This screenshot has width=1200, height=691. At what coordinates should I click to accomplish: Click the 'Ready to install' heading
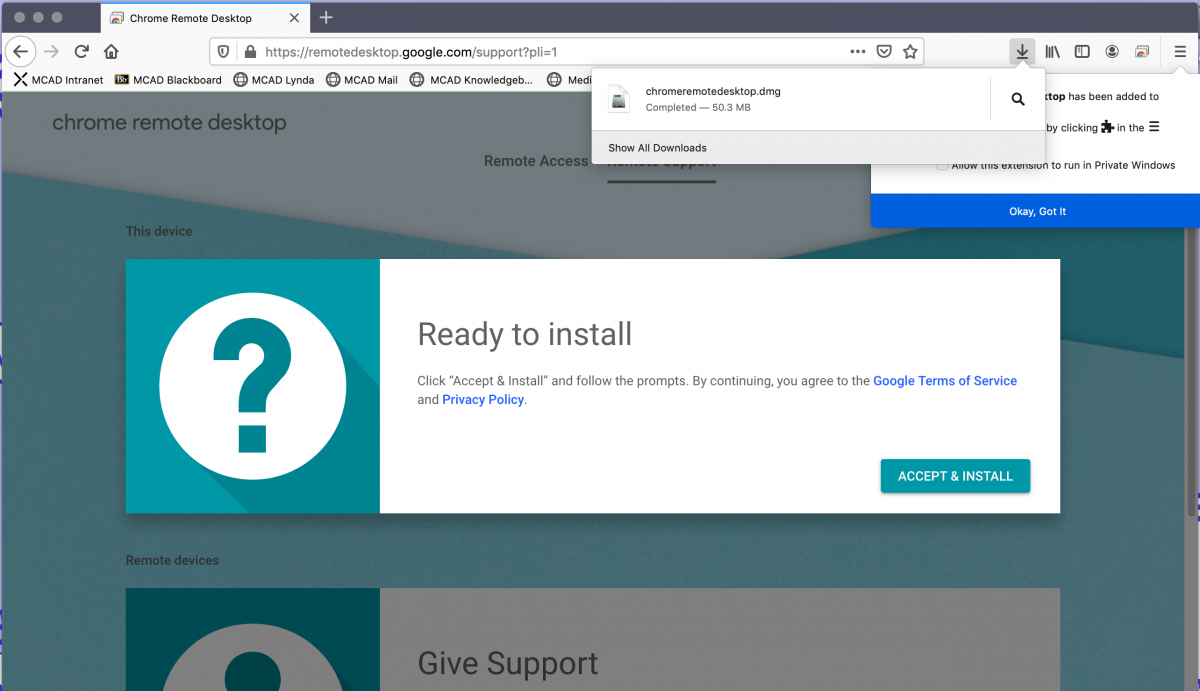525,334
